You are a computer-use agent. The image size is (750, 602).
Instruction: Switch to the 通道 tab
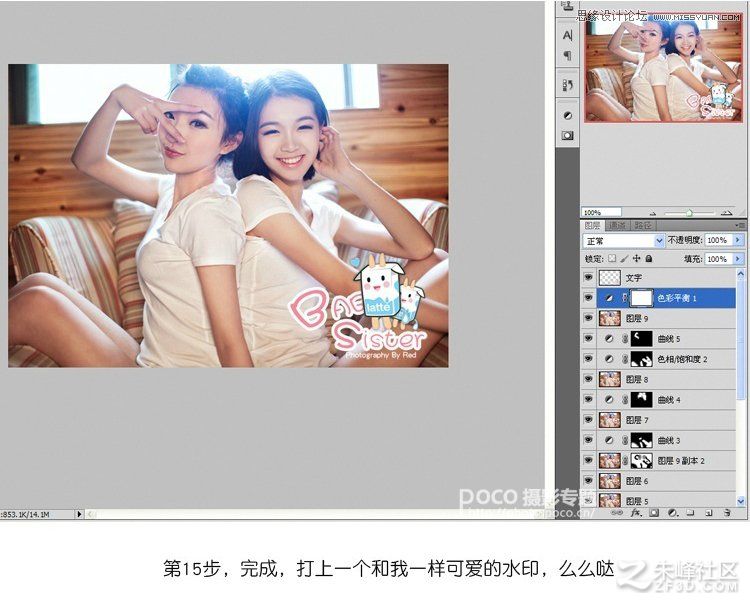617,225
